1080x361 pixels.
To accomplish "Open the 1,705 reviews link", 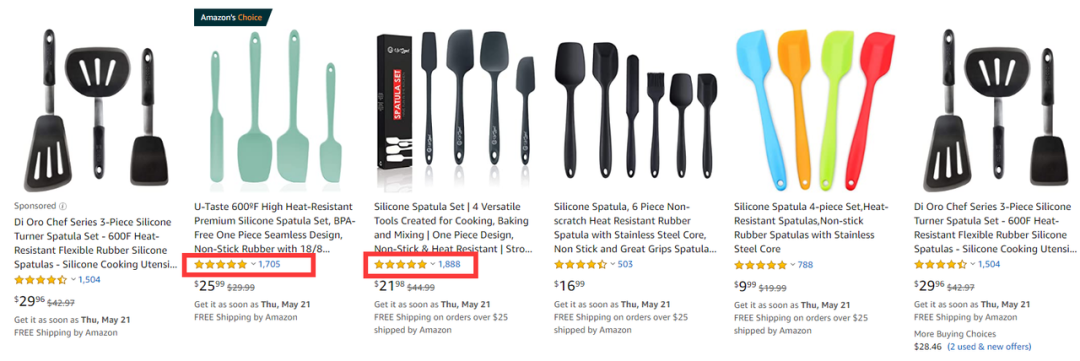I will point(269,265).
